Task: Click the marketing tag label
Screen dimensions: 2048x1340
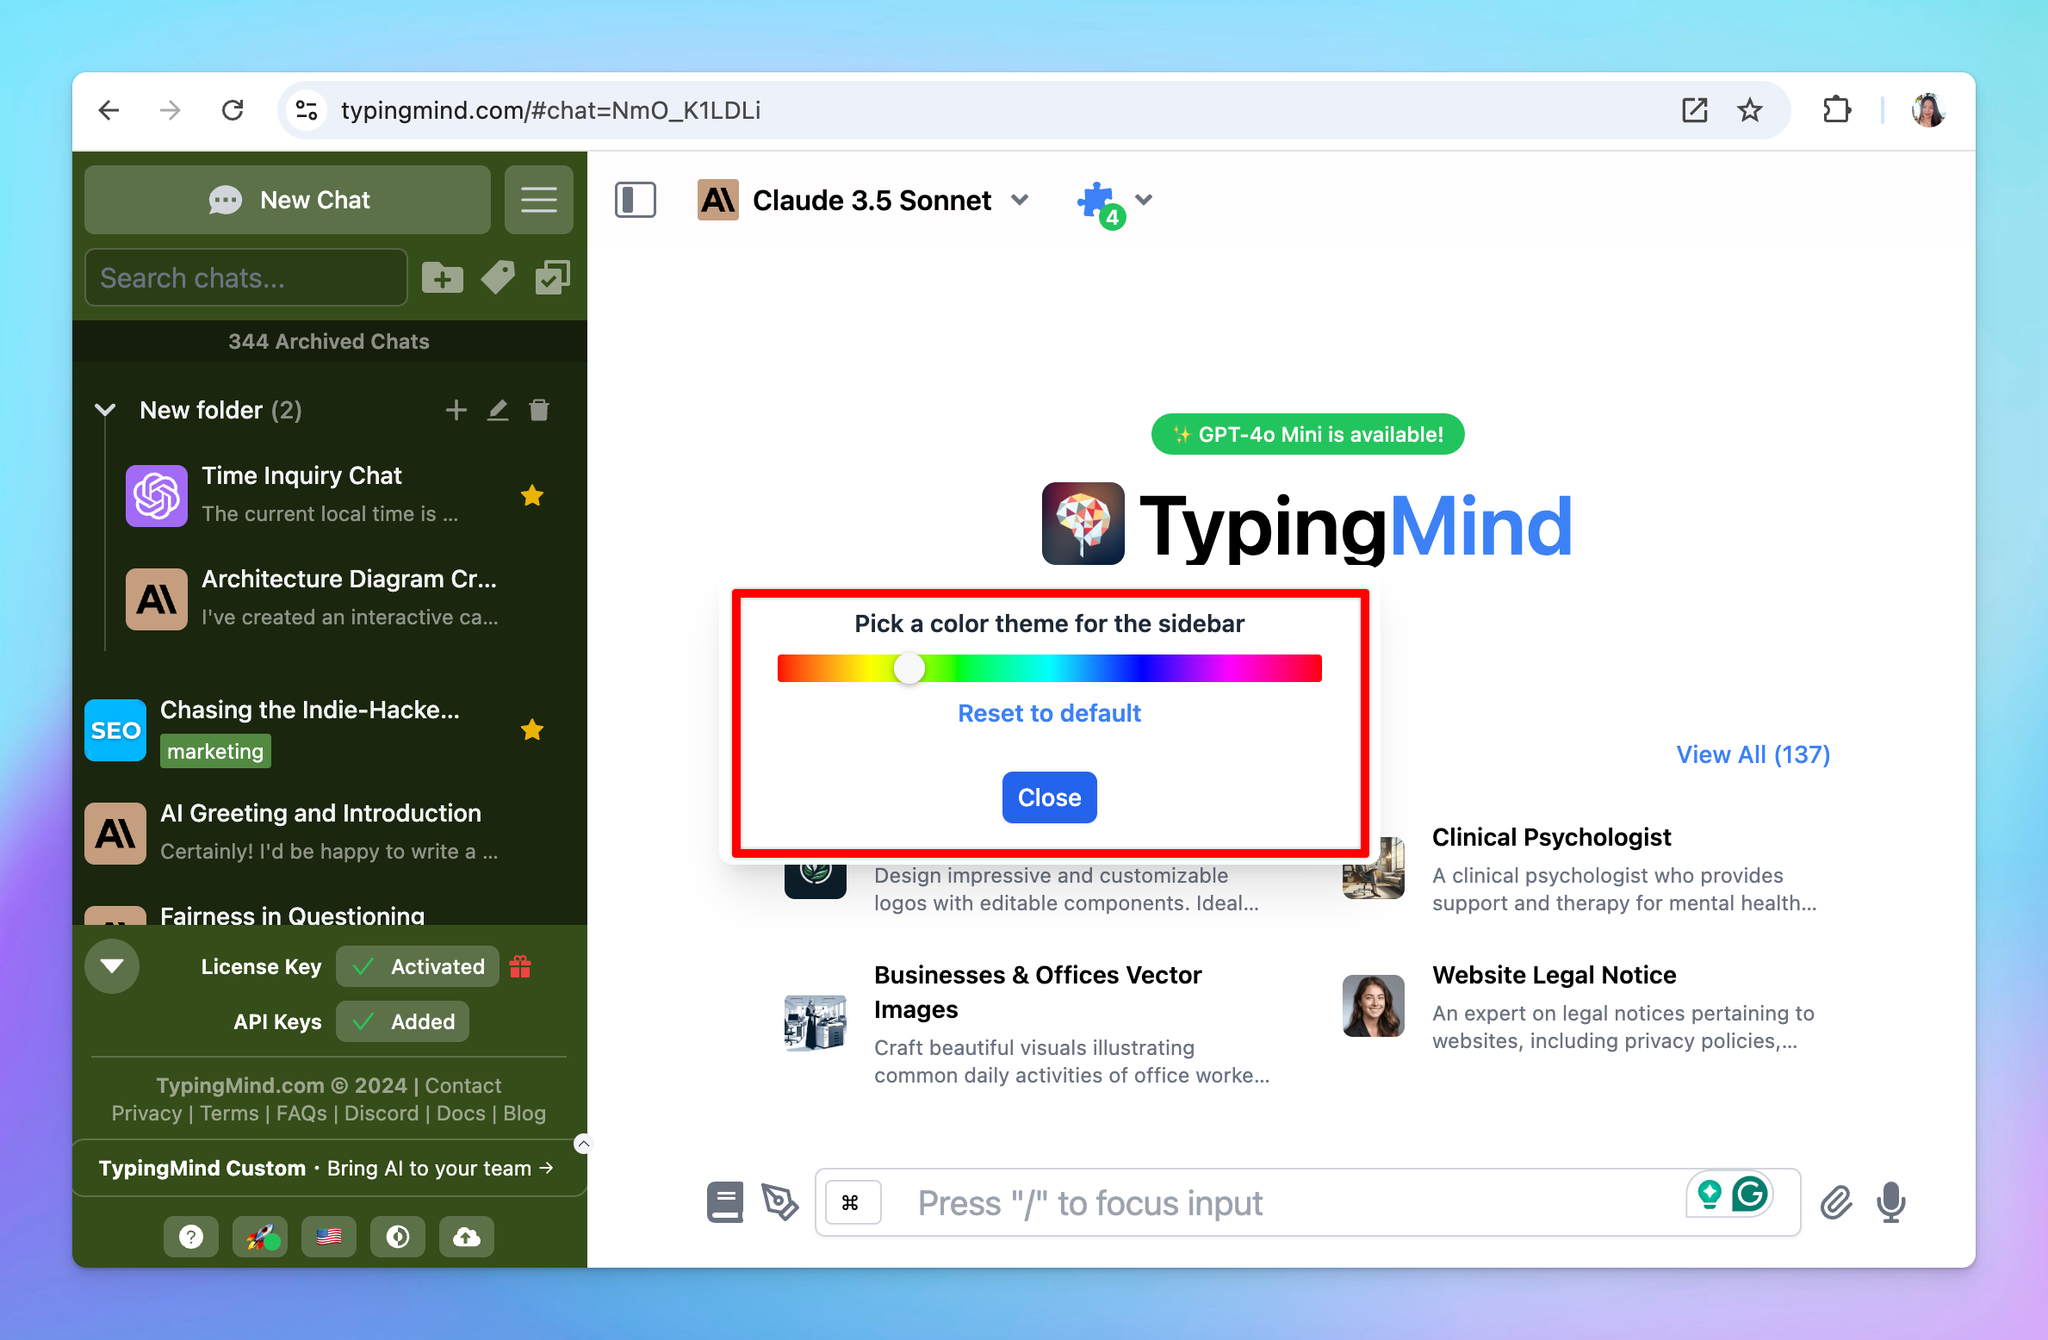Action: point(215,751)
